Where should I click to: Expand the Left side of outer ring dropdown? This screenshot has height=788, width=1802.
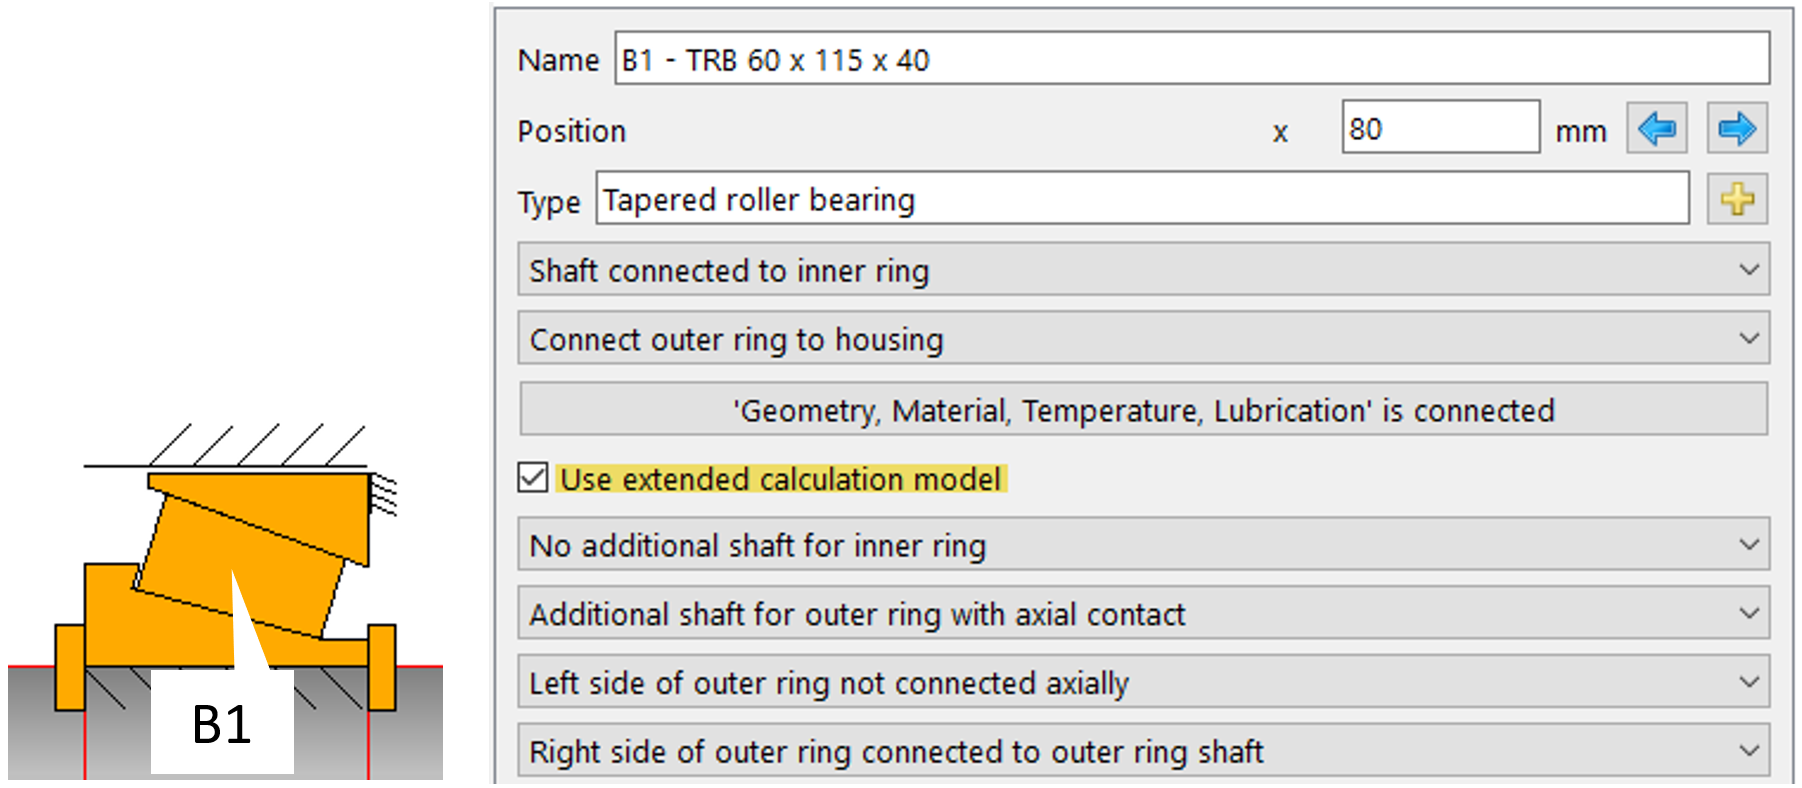(1143, 682)
